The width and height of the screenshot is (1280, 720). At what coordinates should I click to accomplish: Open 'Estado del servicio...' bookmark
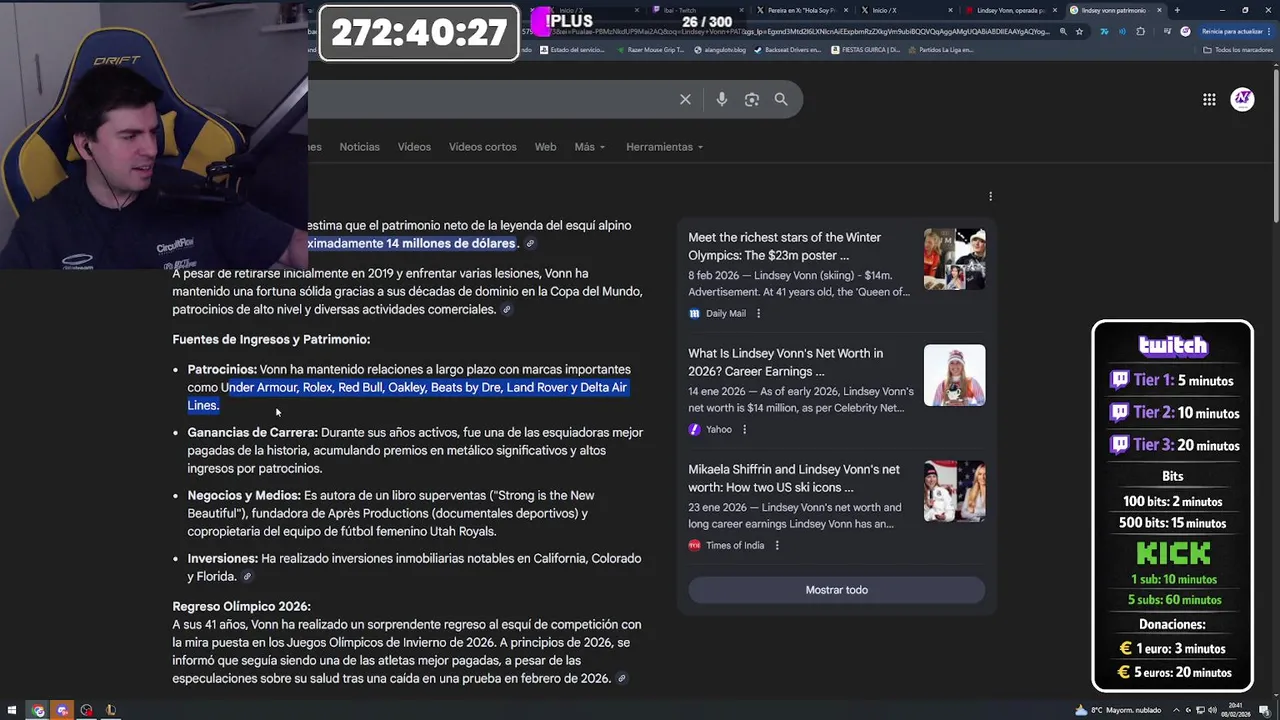tap(572, 49)
